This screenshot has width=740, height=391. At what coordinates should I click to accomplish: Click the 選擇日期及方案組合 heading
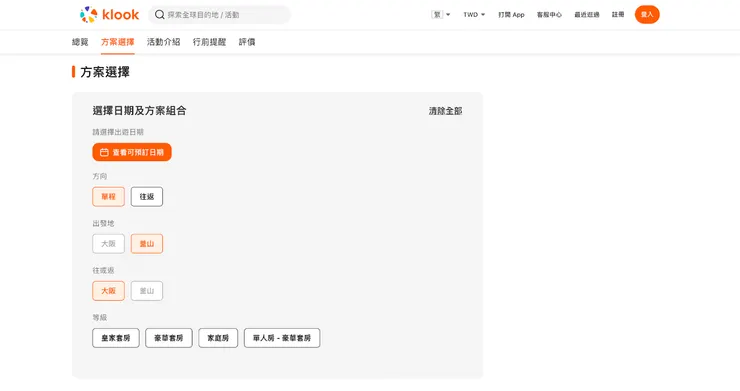(139, 111)
